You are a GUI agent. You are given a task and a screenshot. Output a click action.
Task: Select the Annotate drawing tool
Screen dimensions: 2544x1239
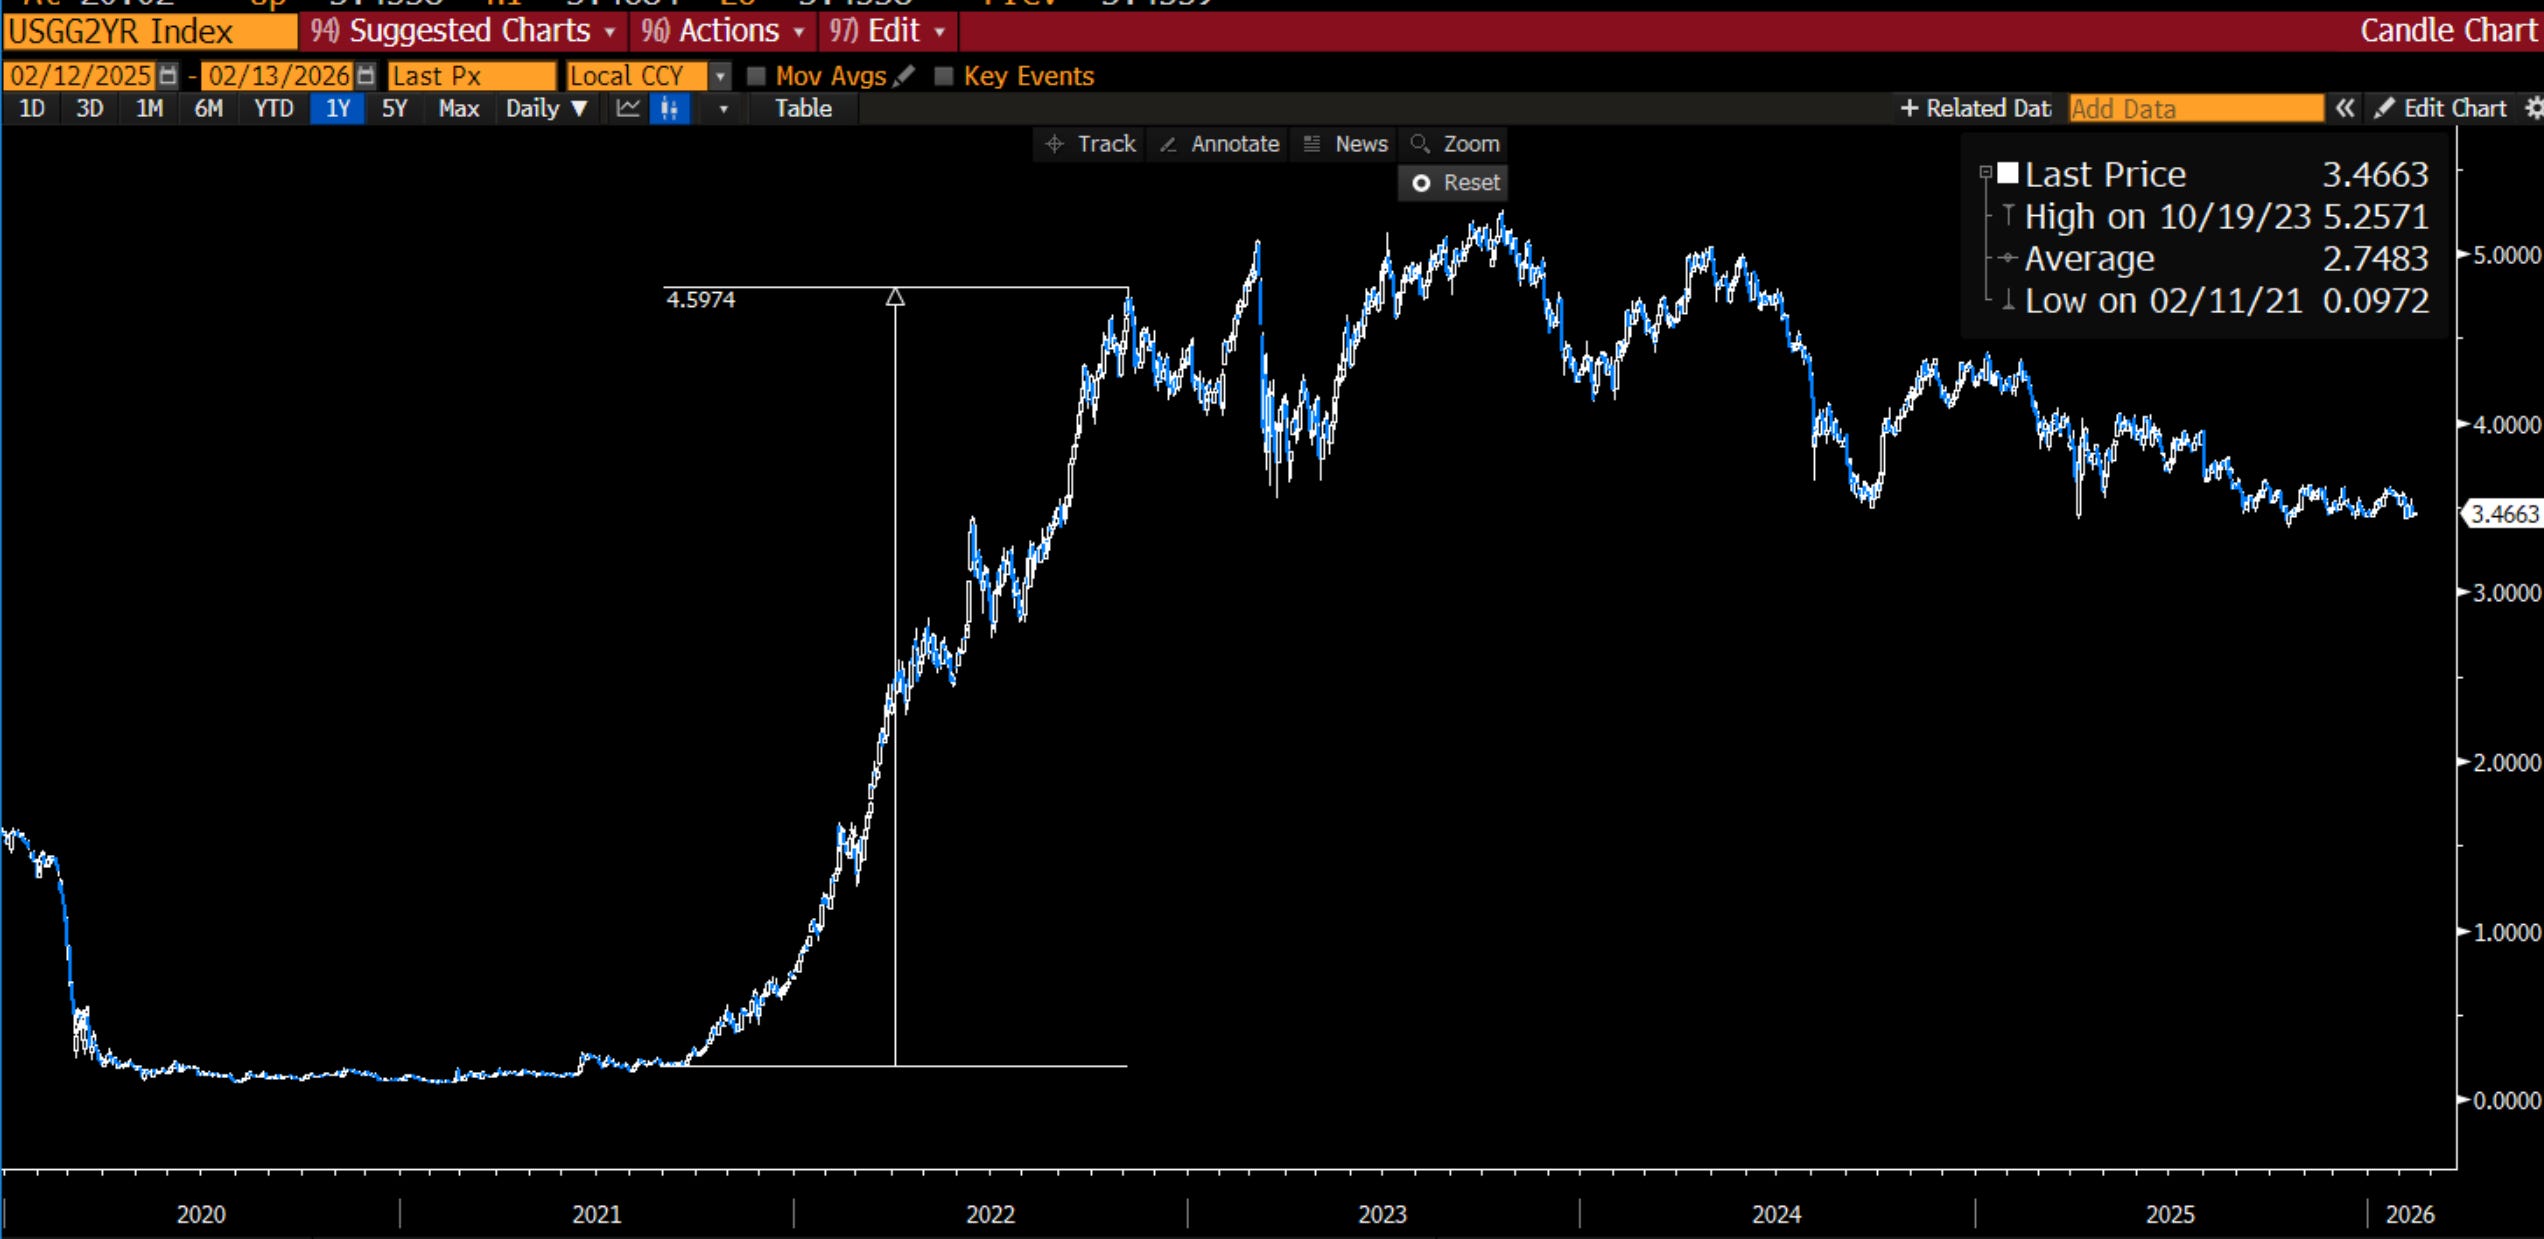1220,144
